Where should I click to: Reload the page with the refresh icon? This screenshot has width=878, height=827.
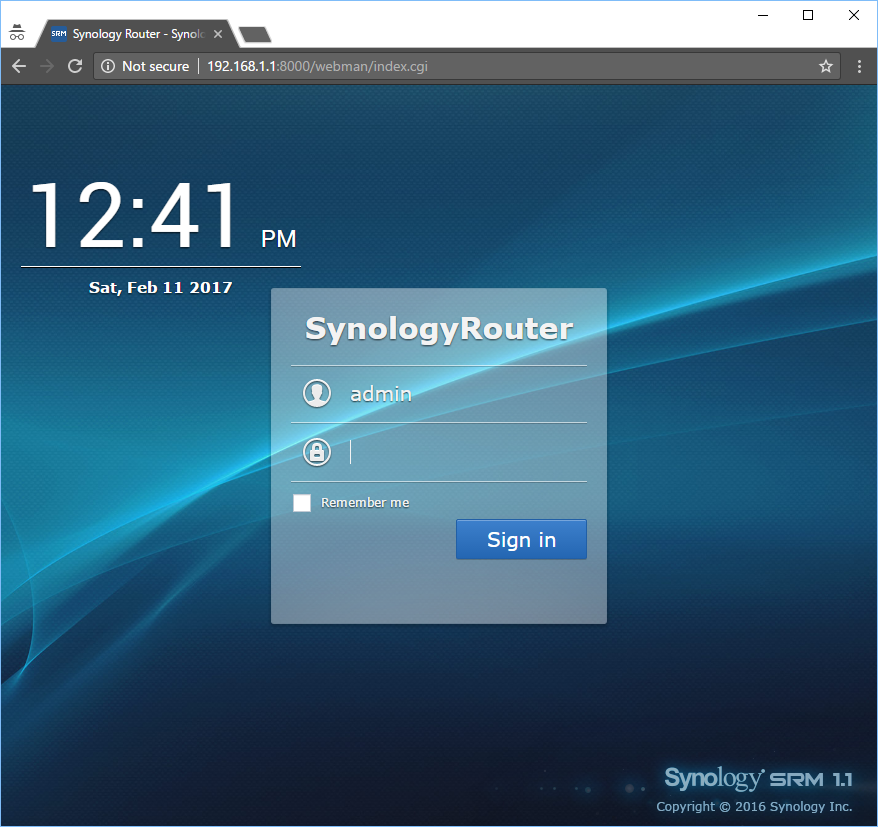point(75,66)
